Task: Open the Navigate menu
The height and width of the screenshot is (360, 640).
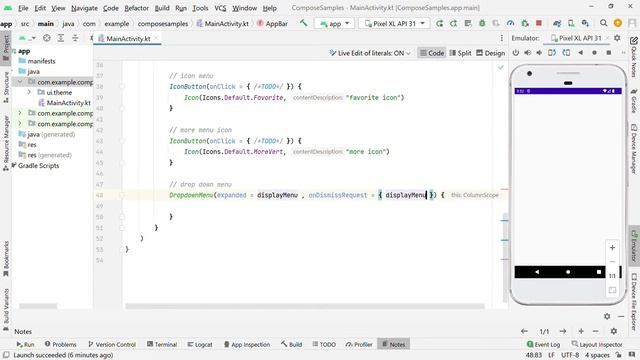Action: (x=84, y=8)
